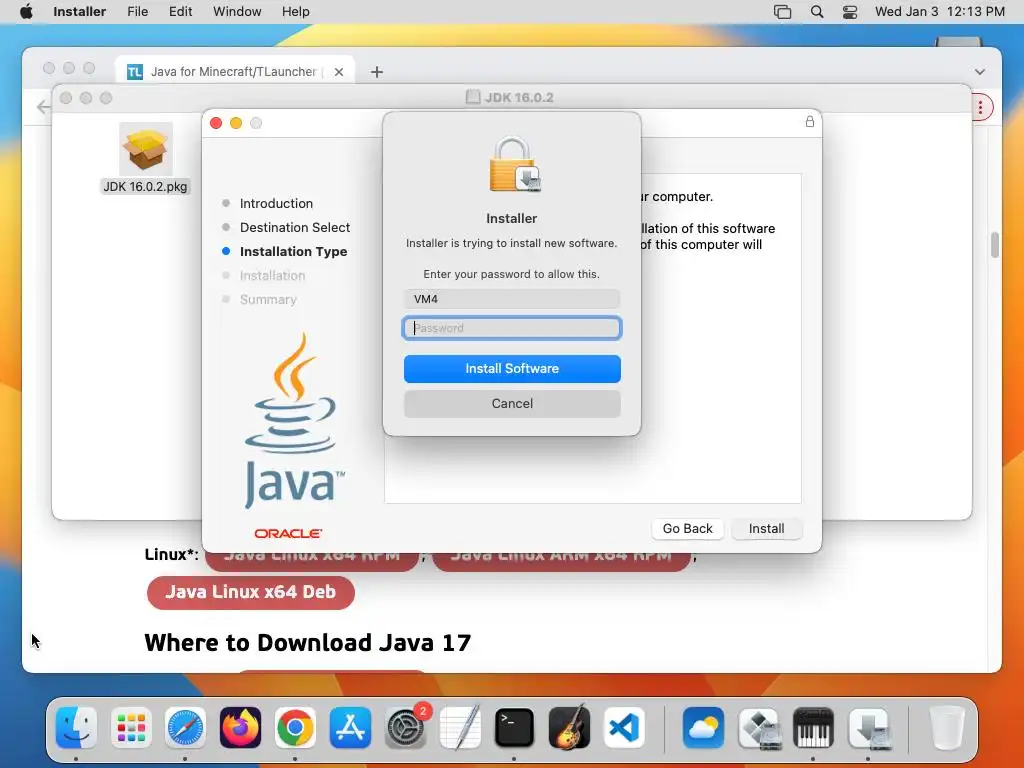The height and width of the screenshot is (768, 1024).
Task: Click the Install Software button
Action: [x=512, y=368]
